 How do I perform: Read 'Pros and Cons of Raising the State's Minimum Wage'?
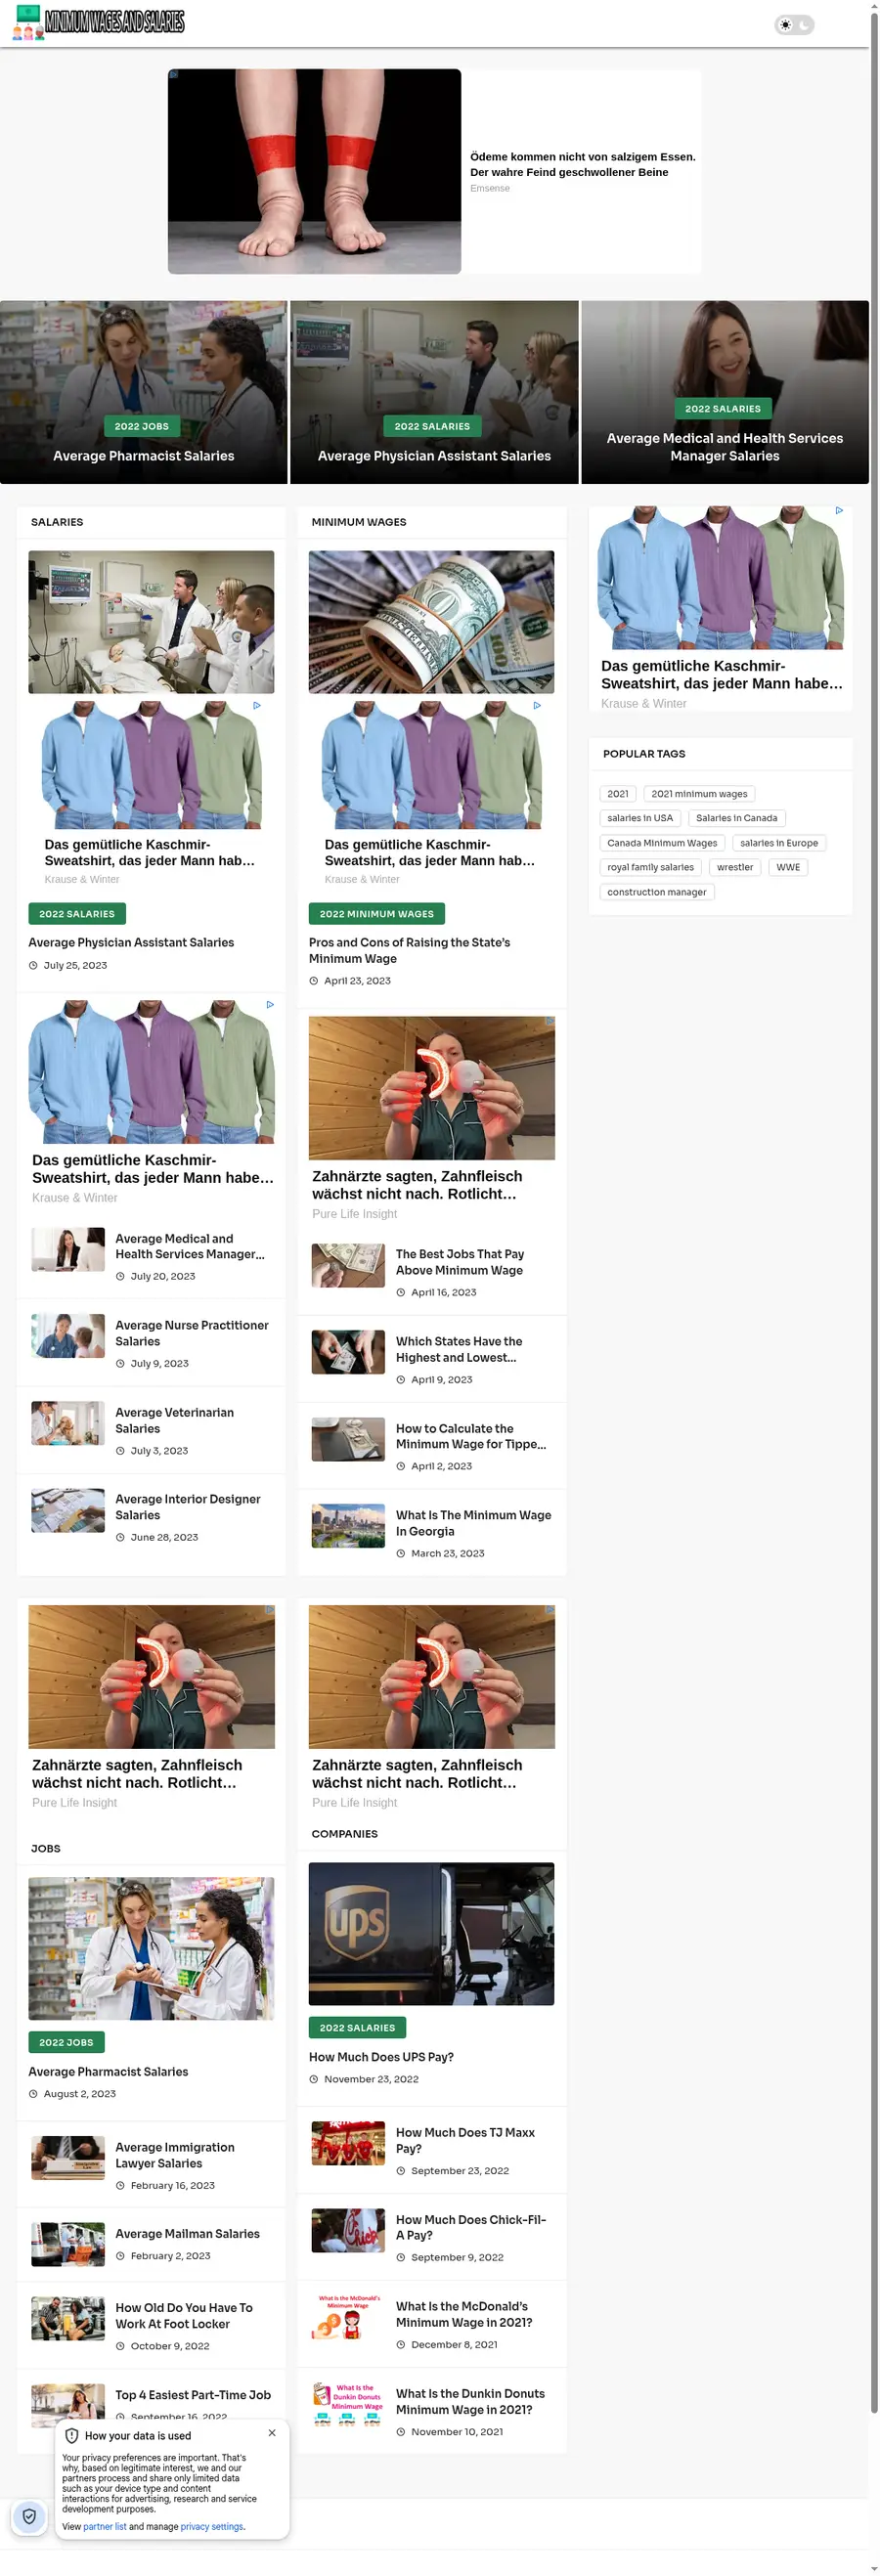click(x=410, y=950)
